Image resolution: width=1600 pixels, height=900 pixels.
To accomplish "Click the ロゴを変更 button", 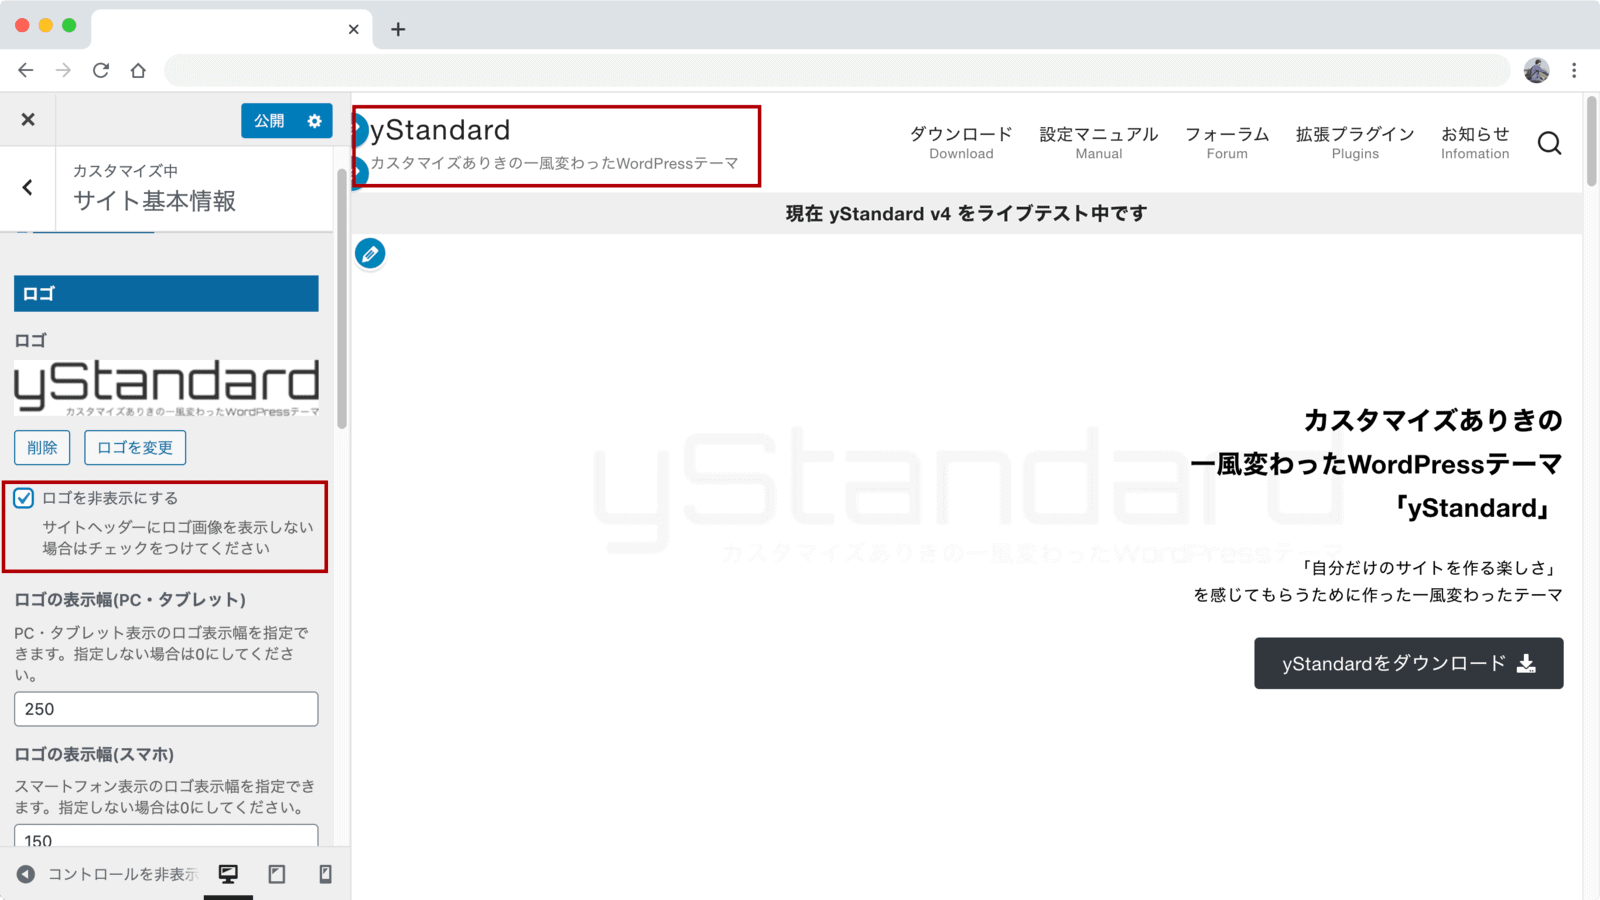I will [135, 447].
